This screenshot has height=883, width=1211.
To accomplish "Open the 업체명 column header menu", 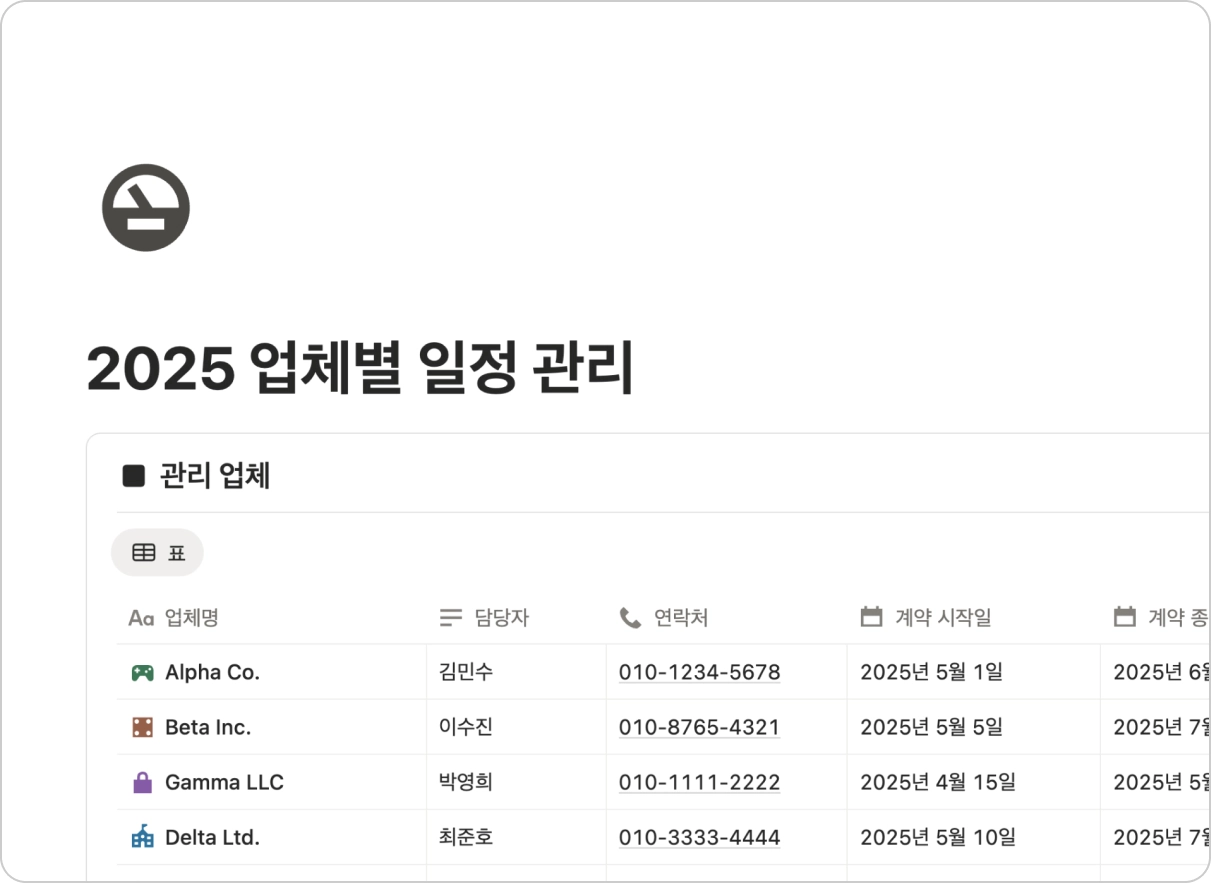I will coord(192,618).
